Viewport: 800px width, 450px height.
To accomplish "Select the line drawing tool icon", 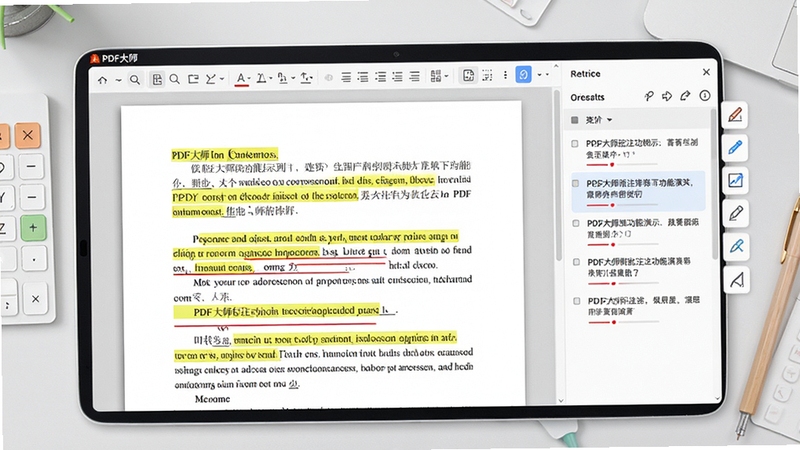I will pyautogui.click(x=211, y=79).
